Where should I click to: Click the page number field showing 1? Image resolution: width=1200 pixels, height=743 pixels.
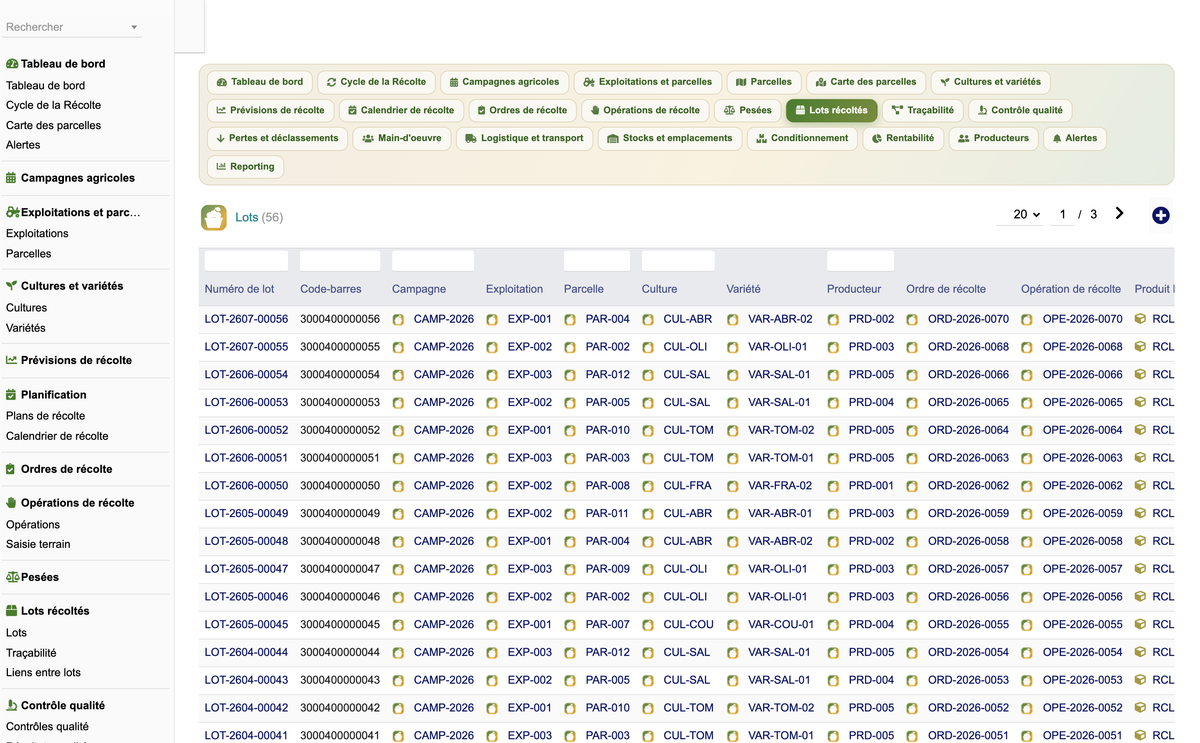(1062, 214)
